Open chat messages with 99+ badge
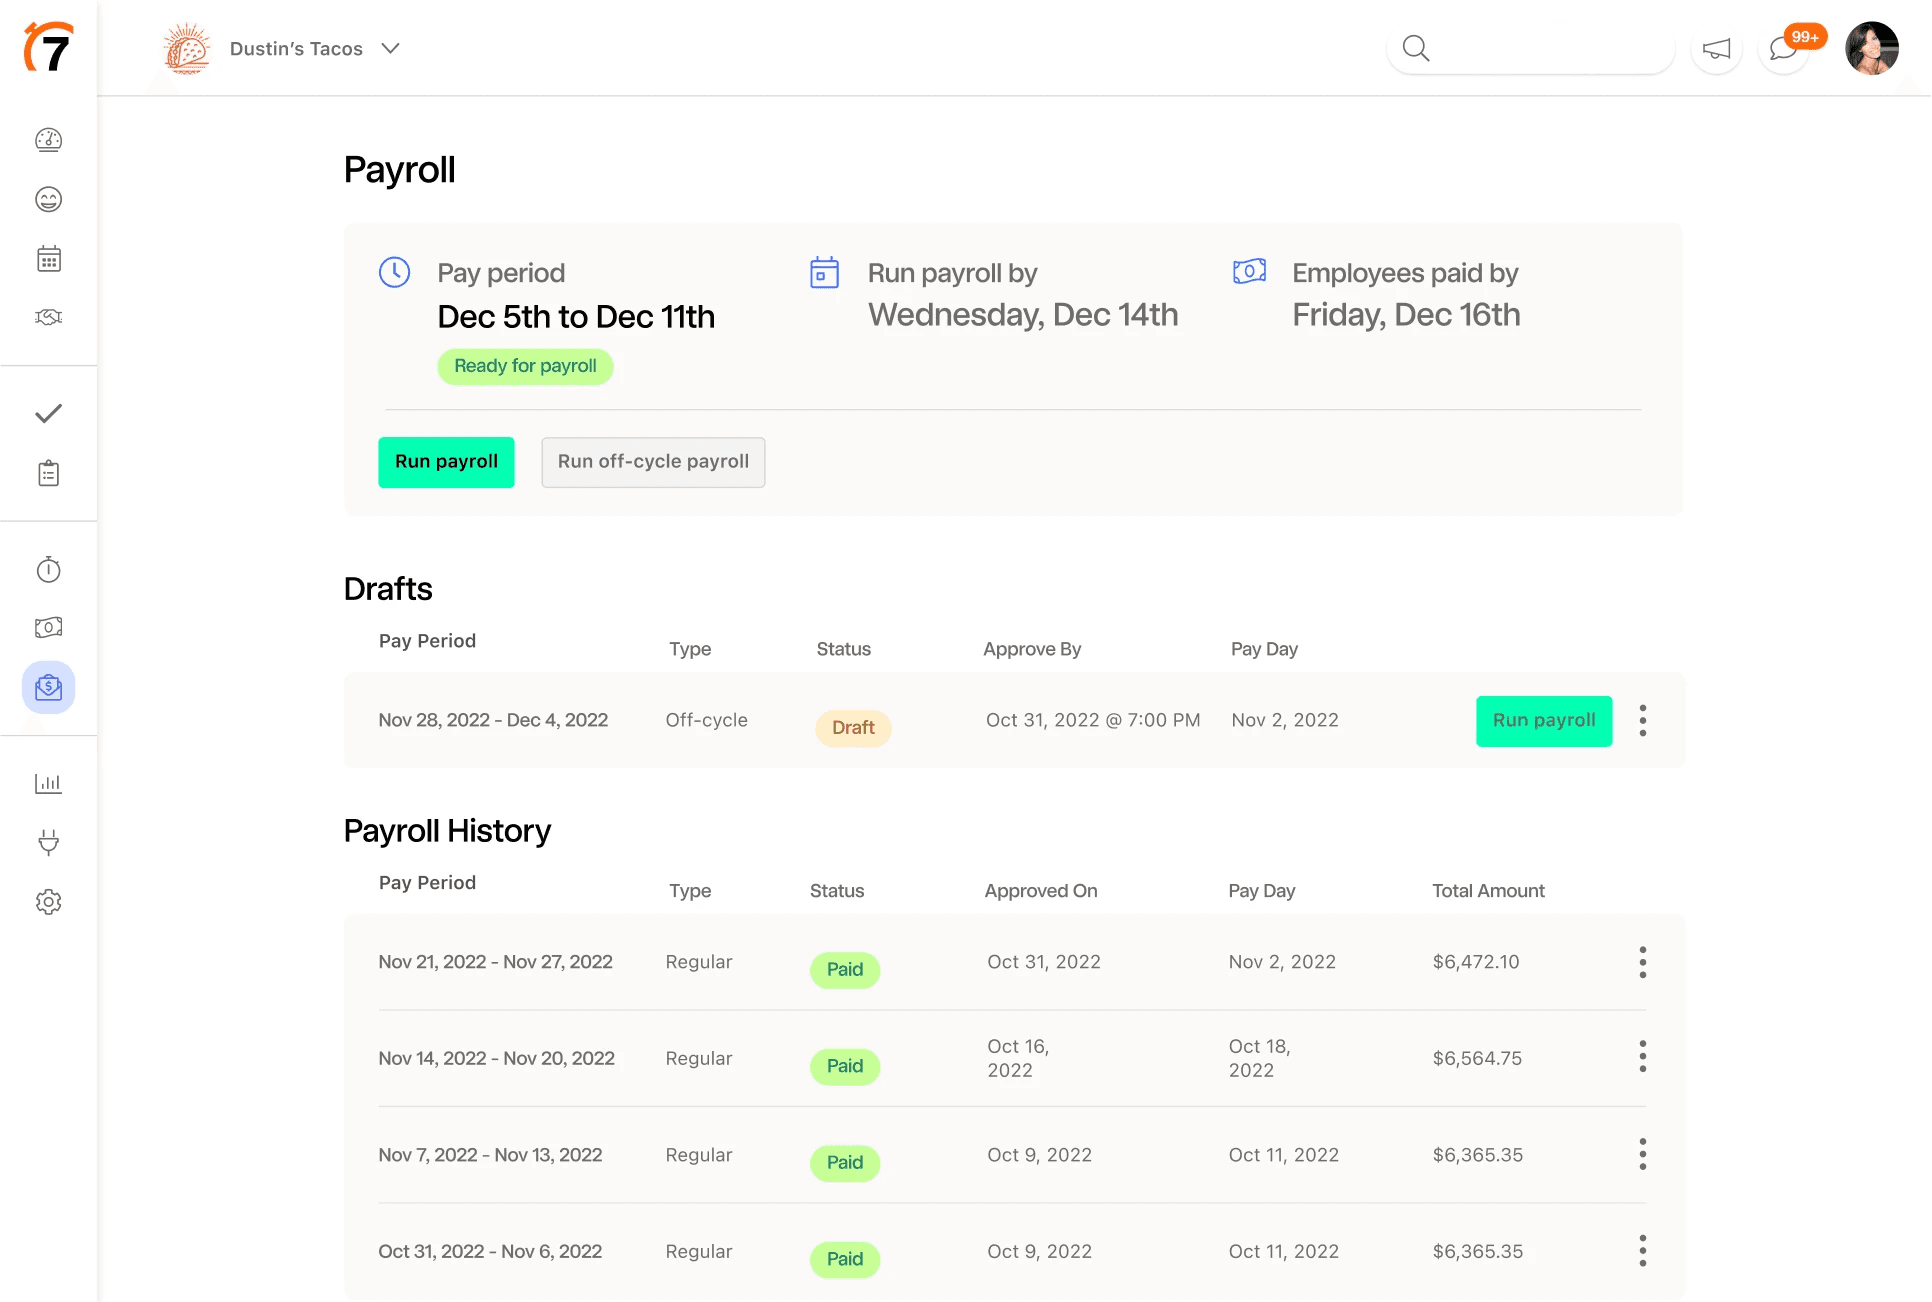 1784,48
